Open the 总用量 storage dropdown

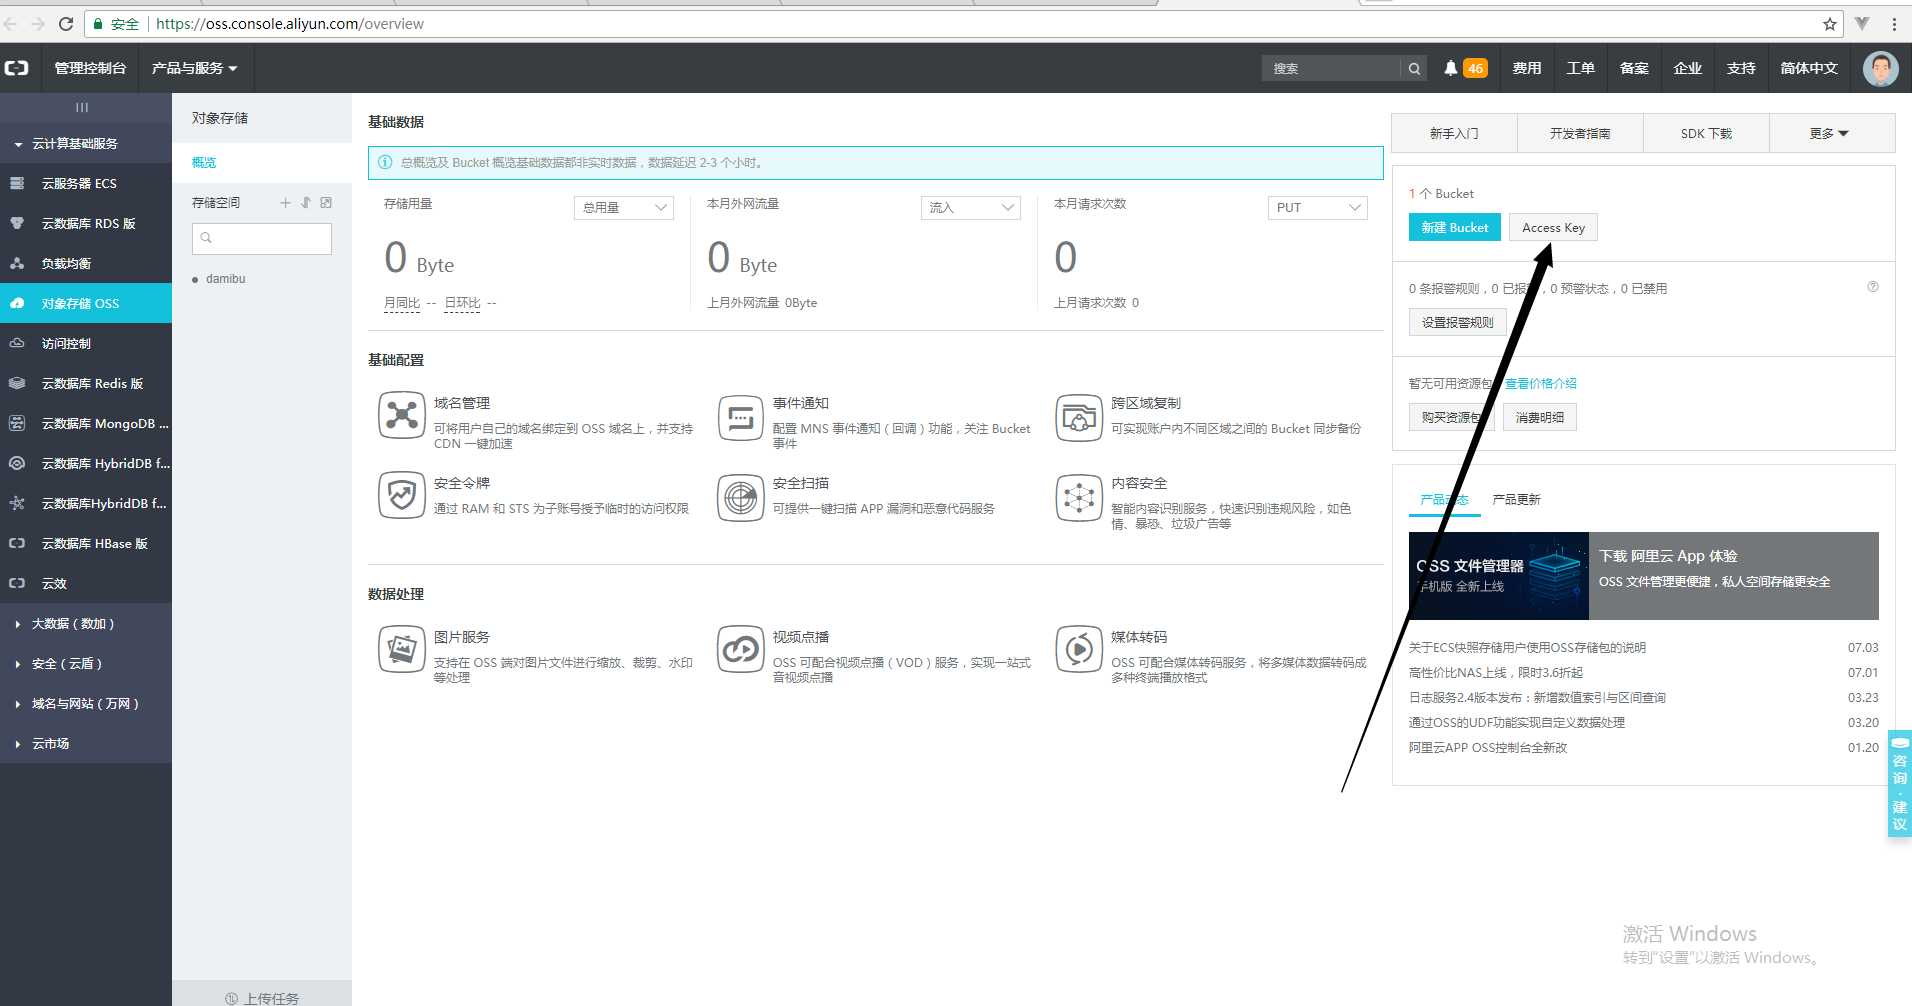624,207
